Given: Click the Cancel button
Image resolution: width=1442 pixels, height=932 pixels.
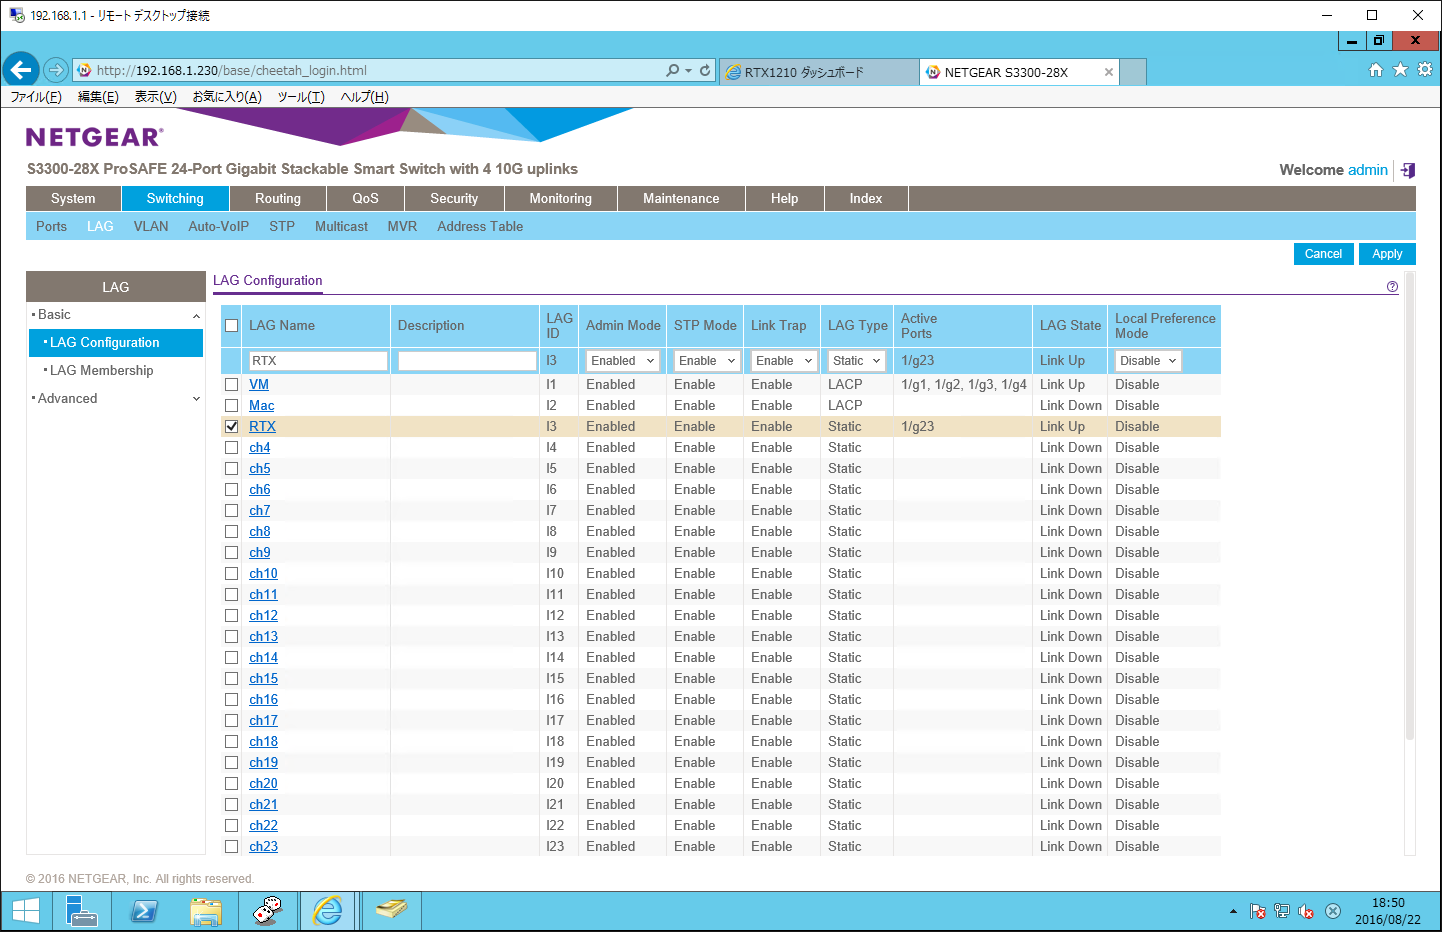Looking at the screenshot, I should (x=1323, y=254).
